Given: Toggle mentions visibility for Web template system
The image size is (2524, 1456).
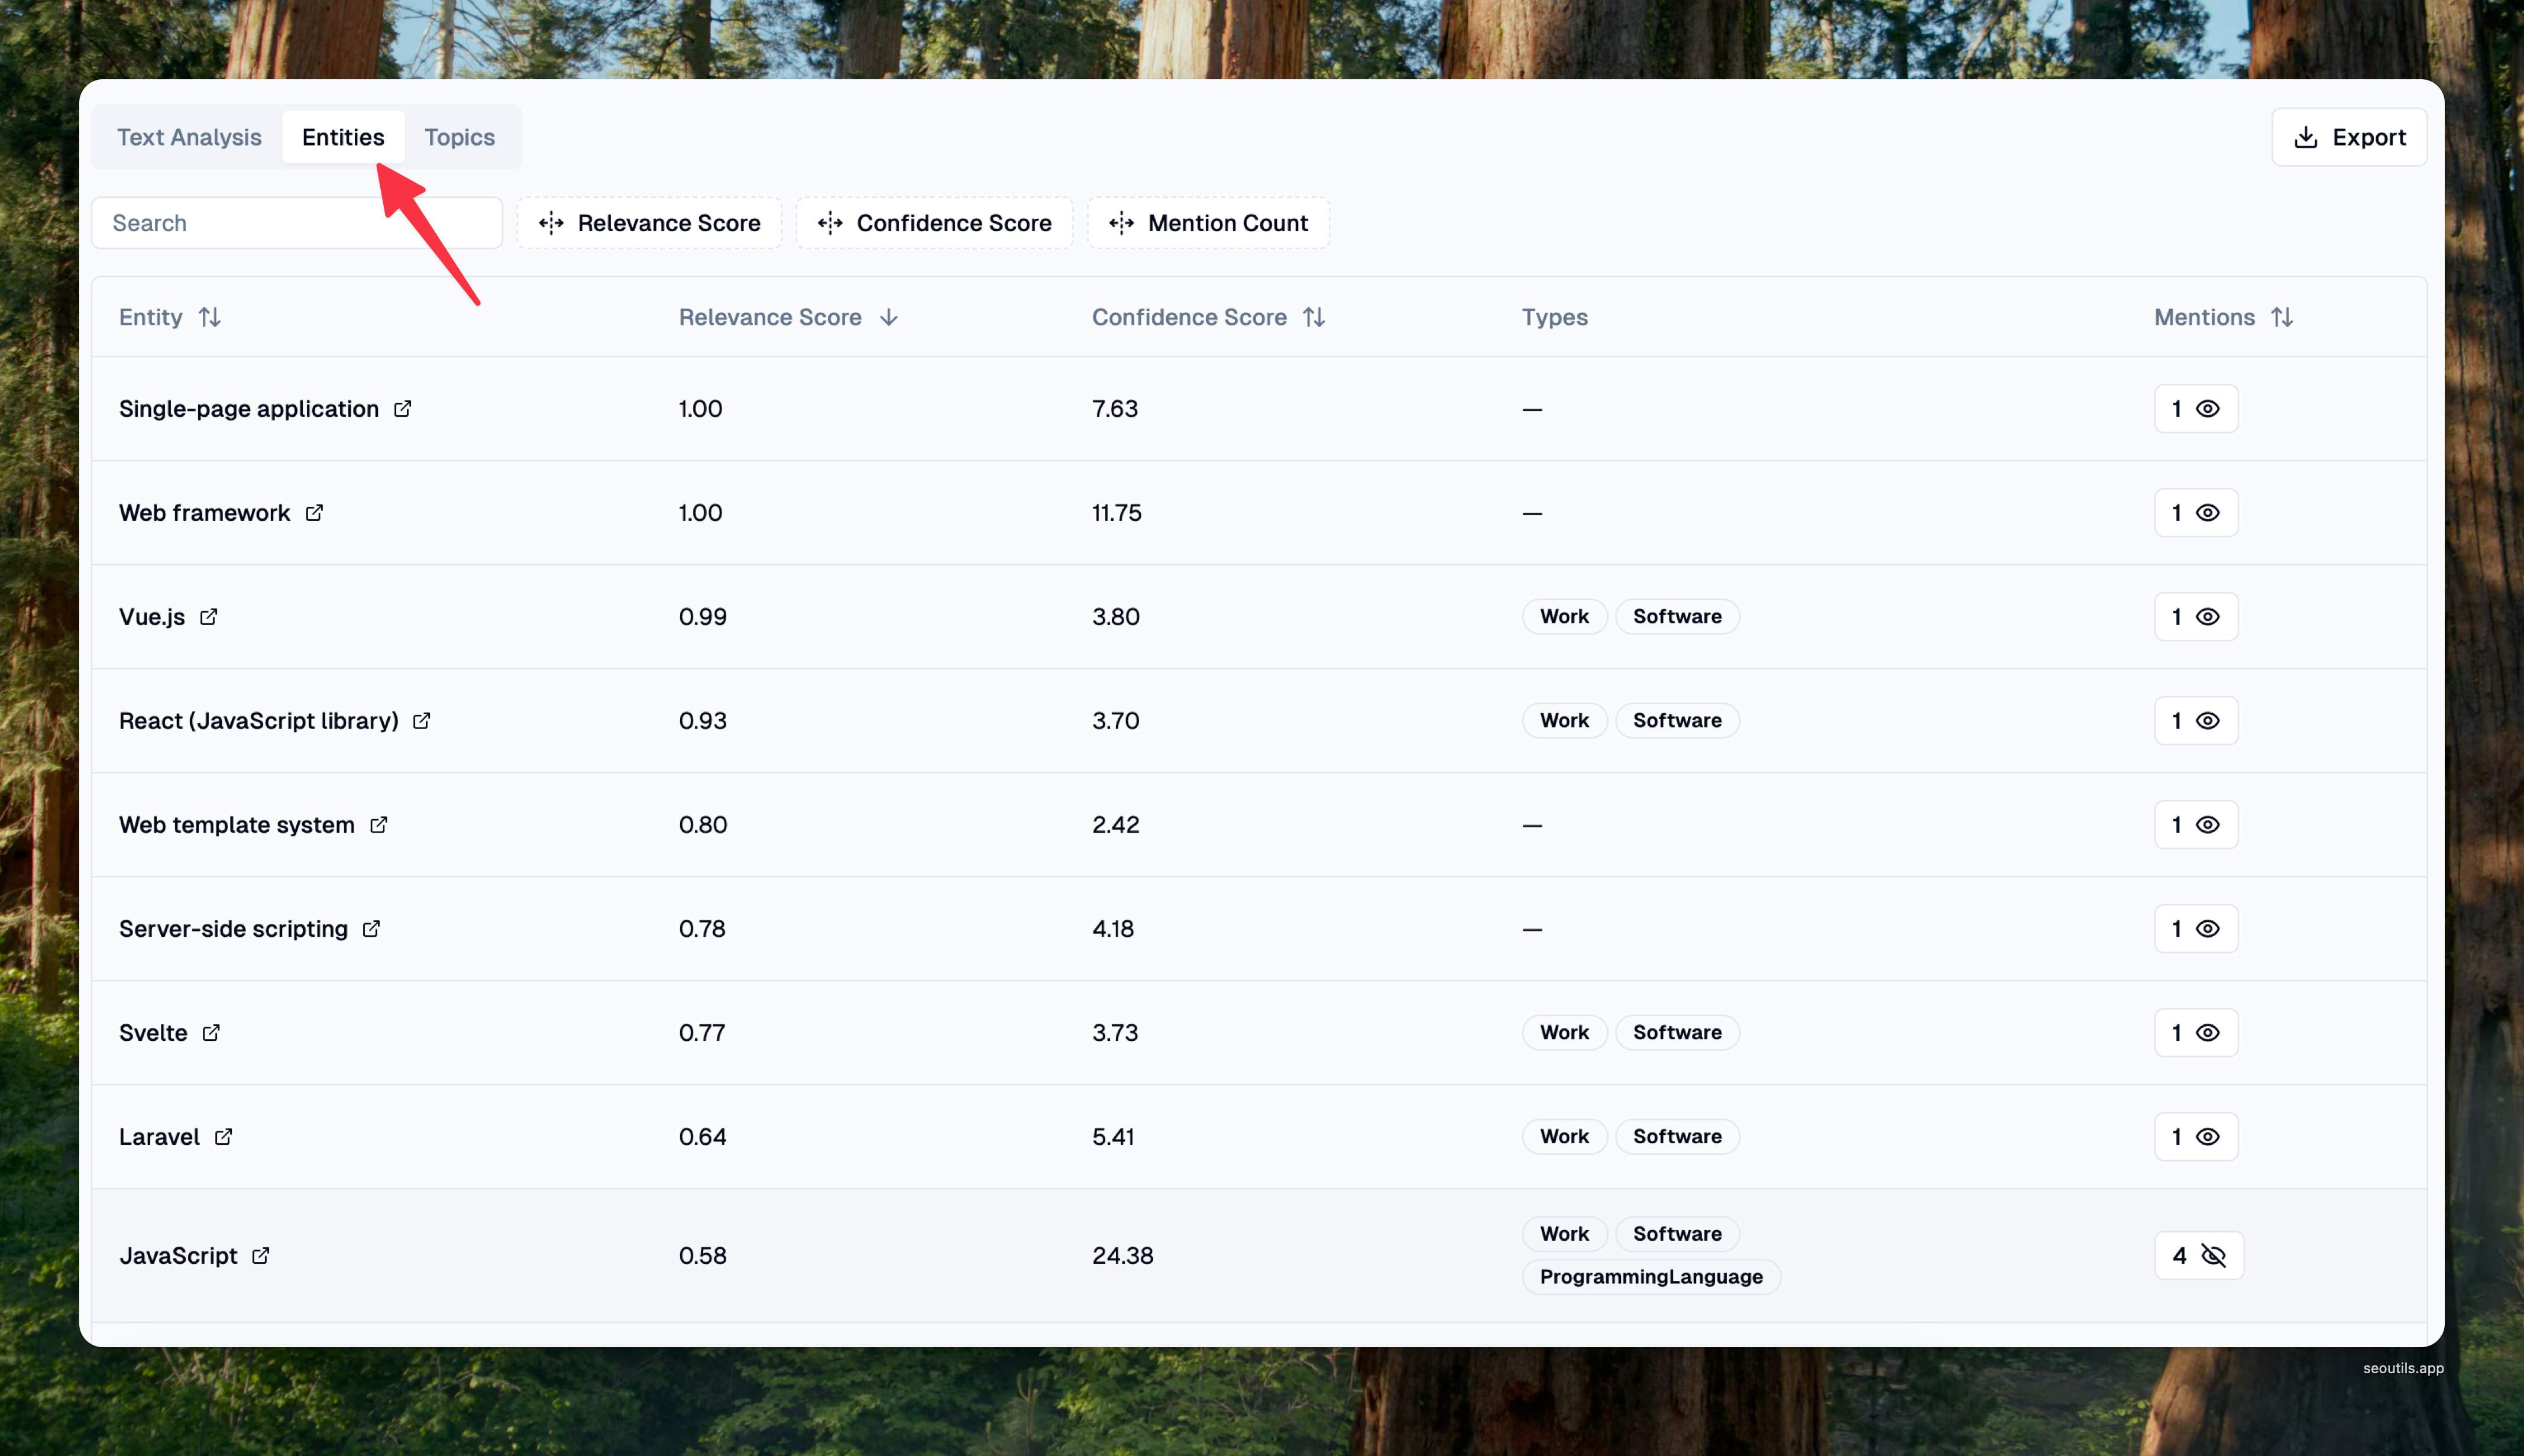Looking at the screenshot, I should tap(2196, 825).
